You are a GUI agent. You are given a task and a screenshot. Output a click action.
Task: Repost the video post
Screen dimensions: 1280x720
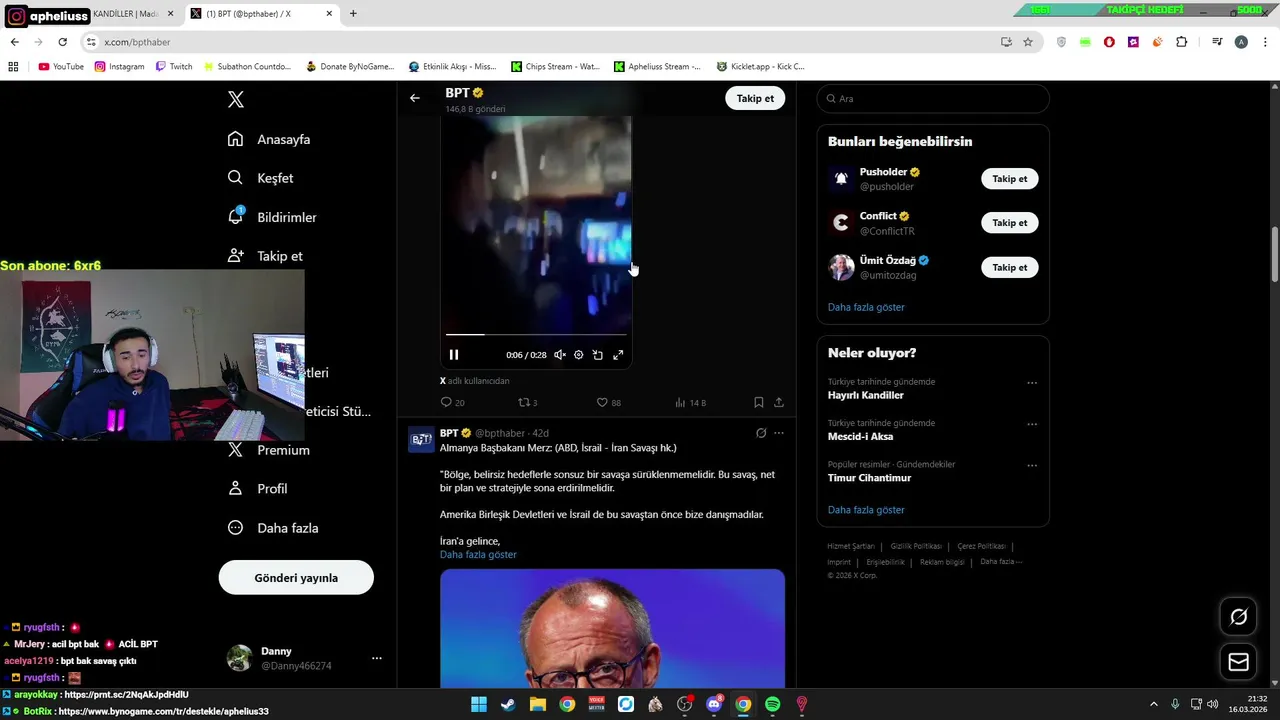tap(527, 402)
